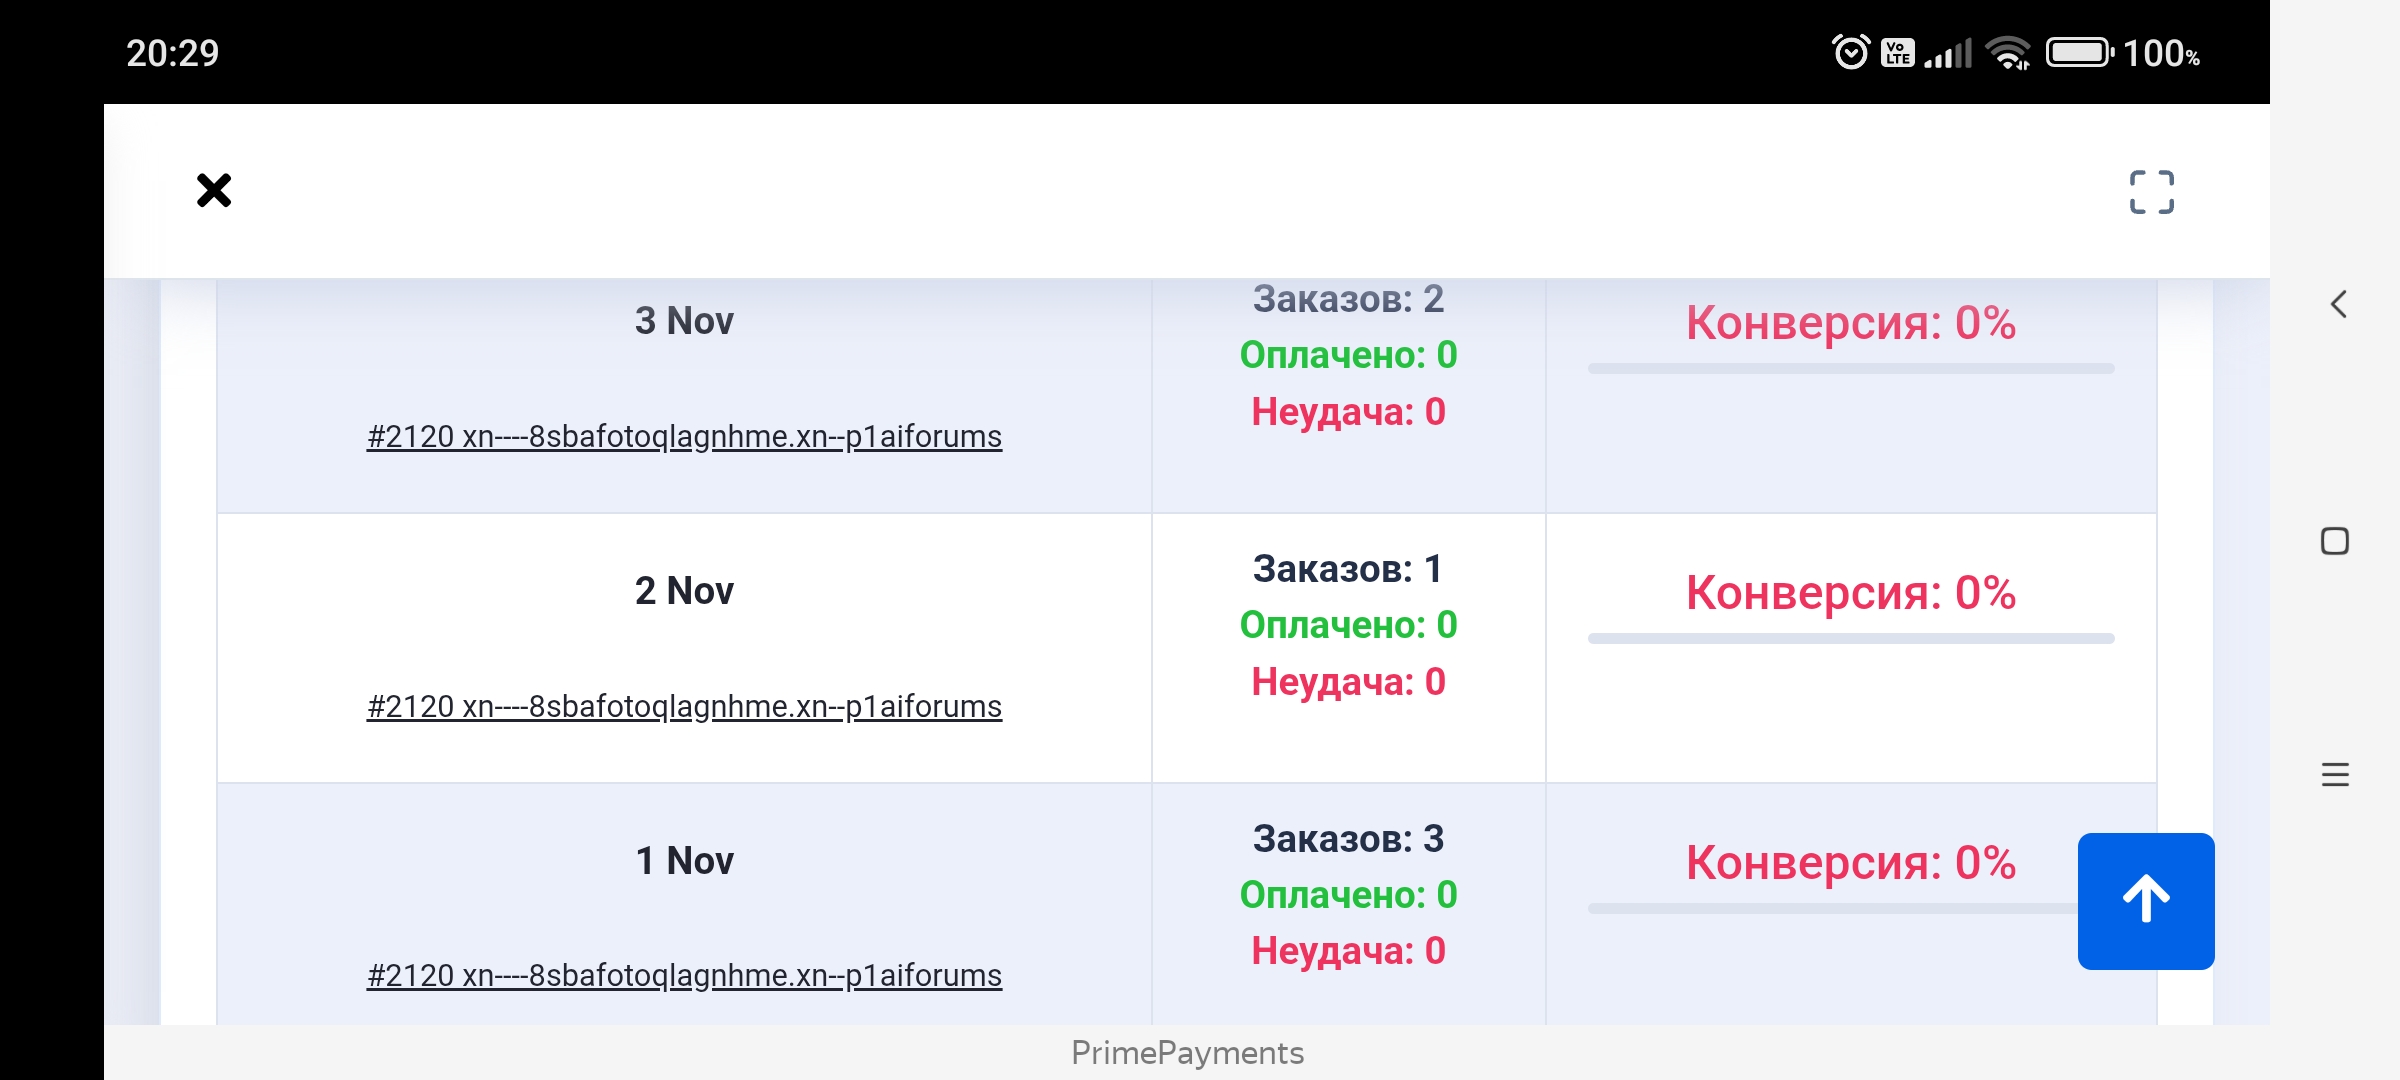
Task: Open fullscreen mode via expand icon
Action: (x=2152, y=190)
